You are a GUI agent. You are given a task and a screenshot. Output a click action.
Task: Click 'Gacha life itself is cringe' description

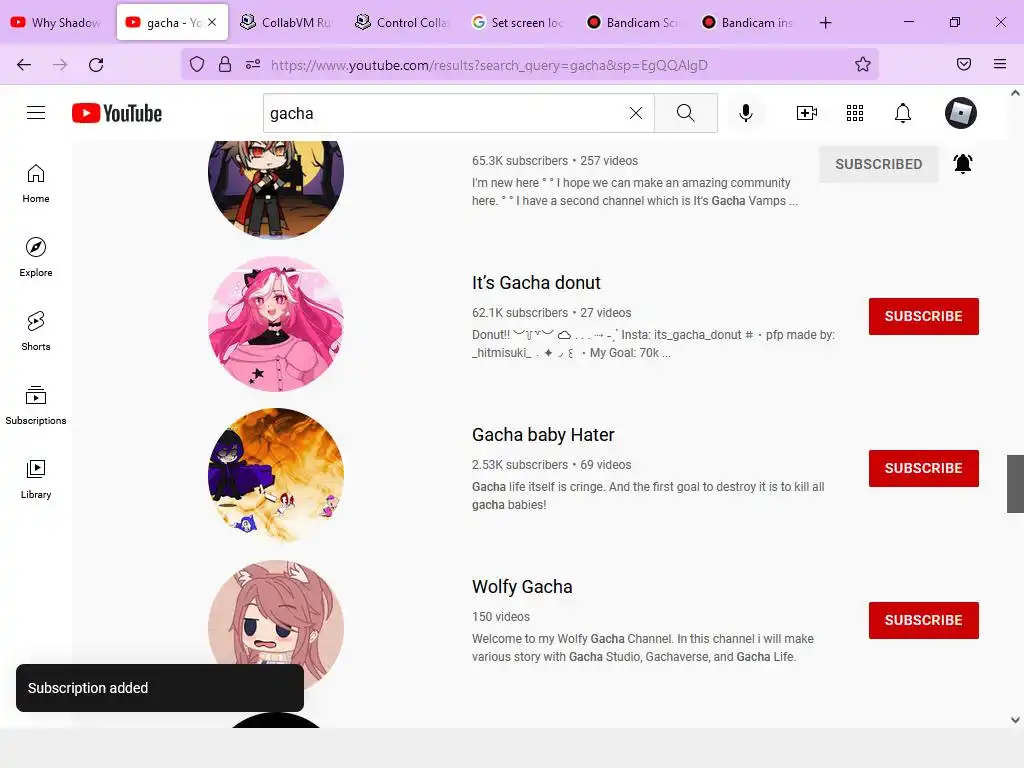(x=648, y=496)
